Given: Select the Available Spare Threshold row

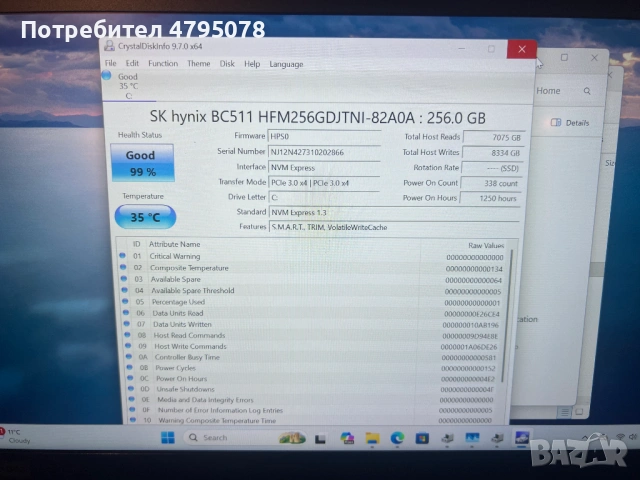Looking at the screenshot, I should (312, 291).
